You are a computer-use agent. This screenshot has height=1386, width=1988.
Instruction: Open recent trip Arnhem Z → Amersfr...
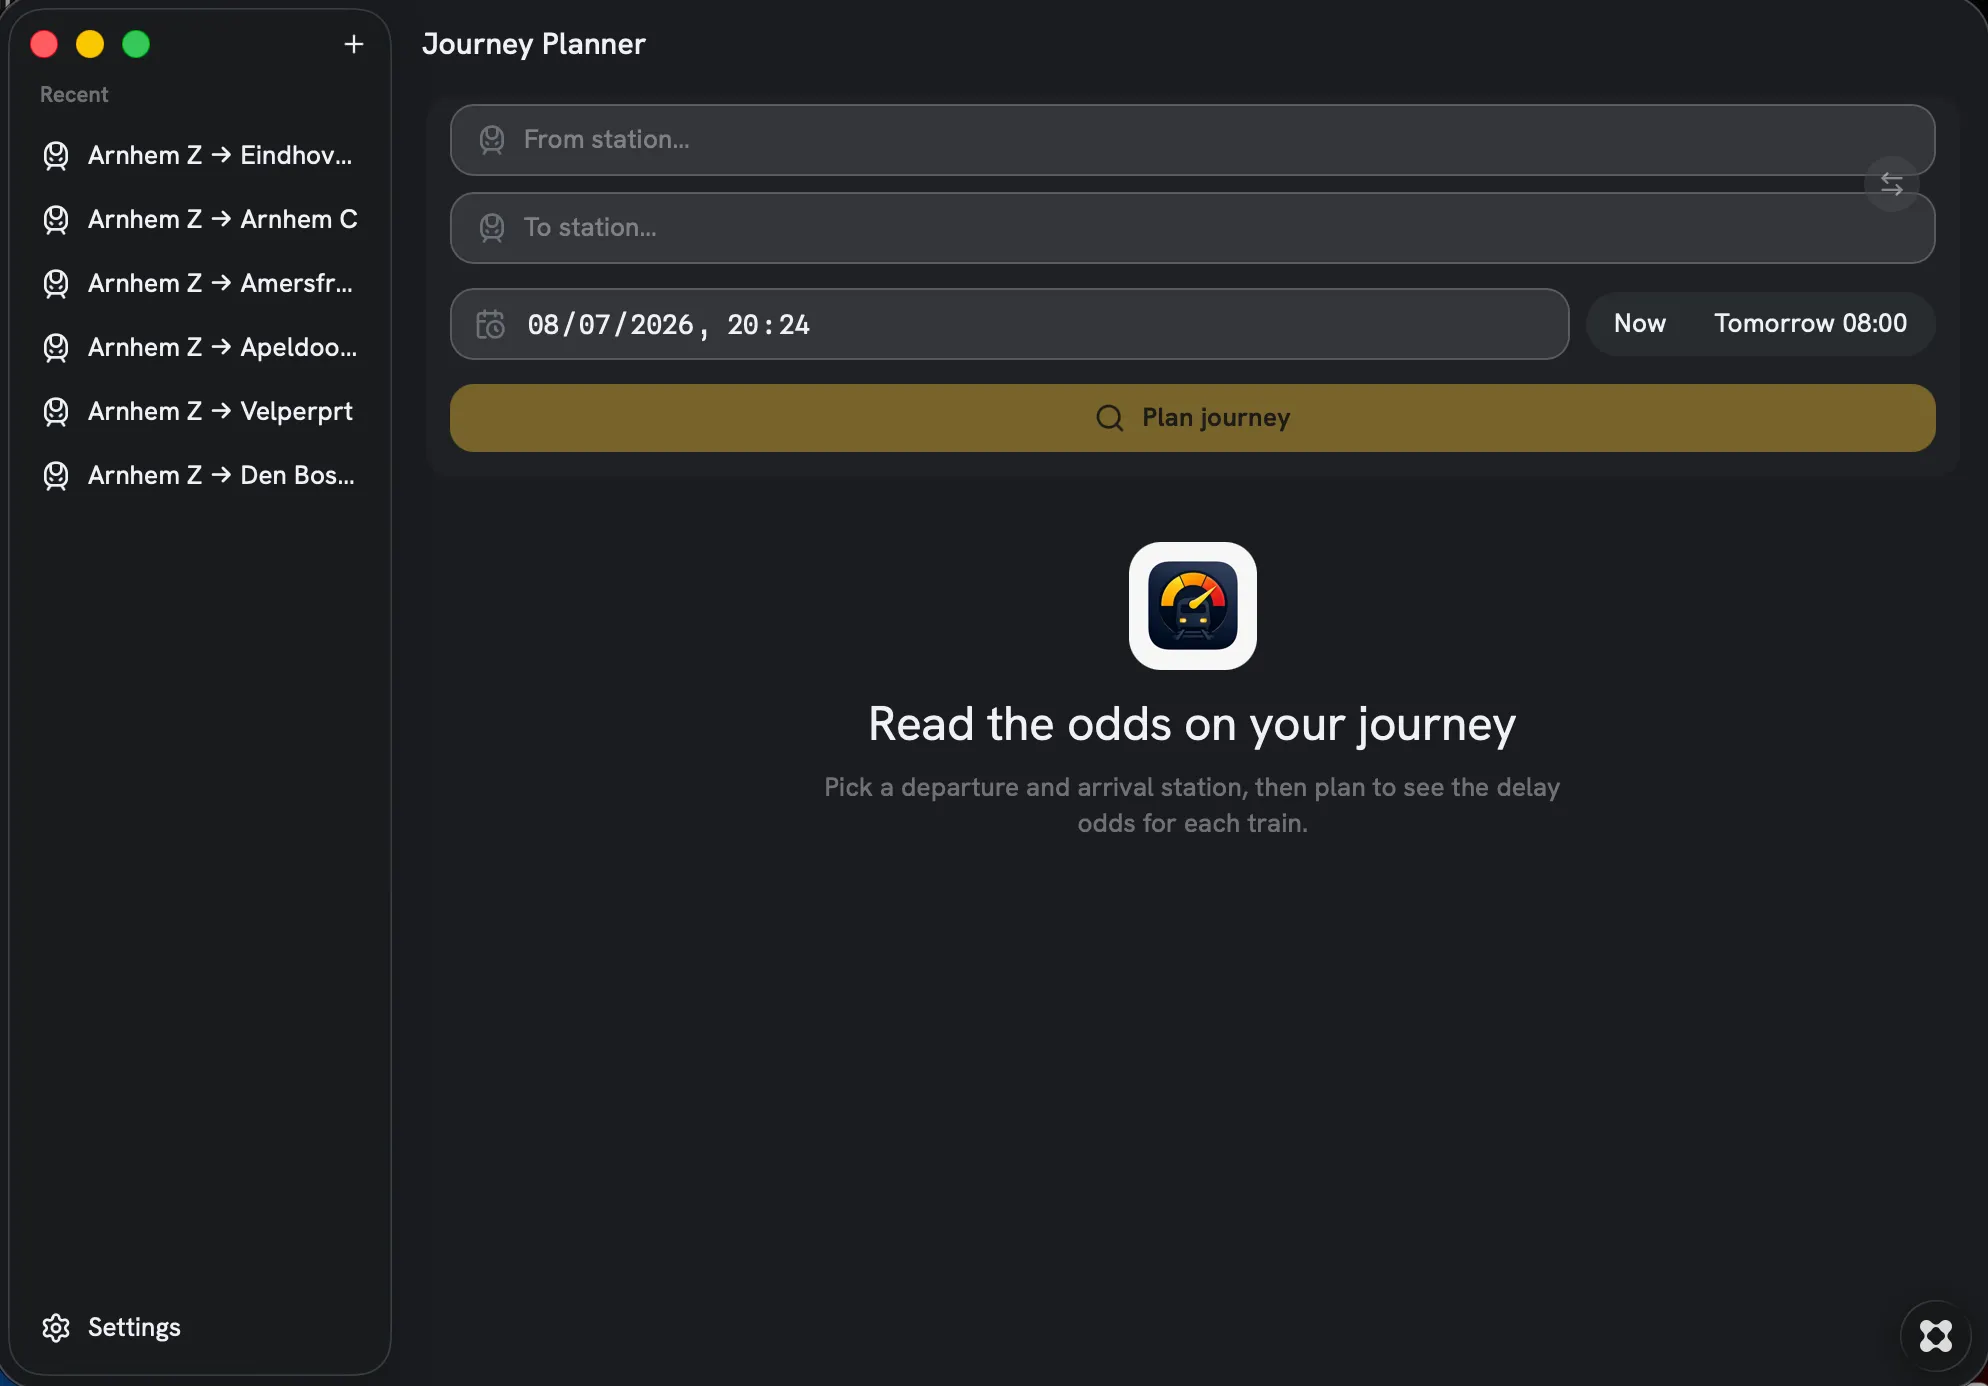[x=200, y=284]
